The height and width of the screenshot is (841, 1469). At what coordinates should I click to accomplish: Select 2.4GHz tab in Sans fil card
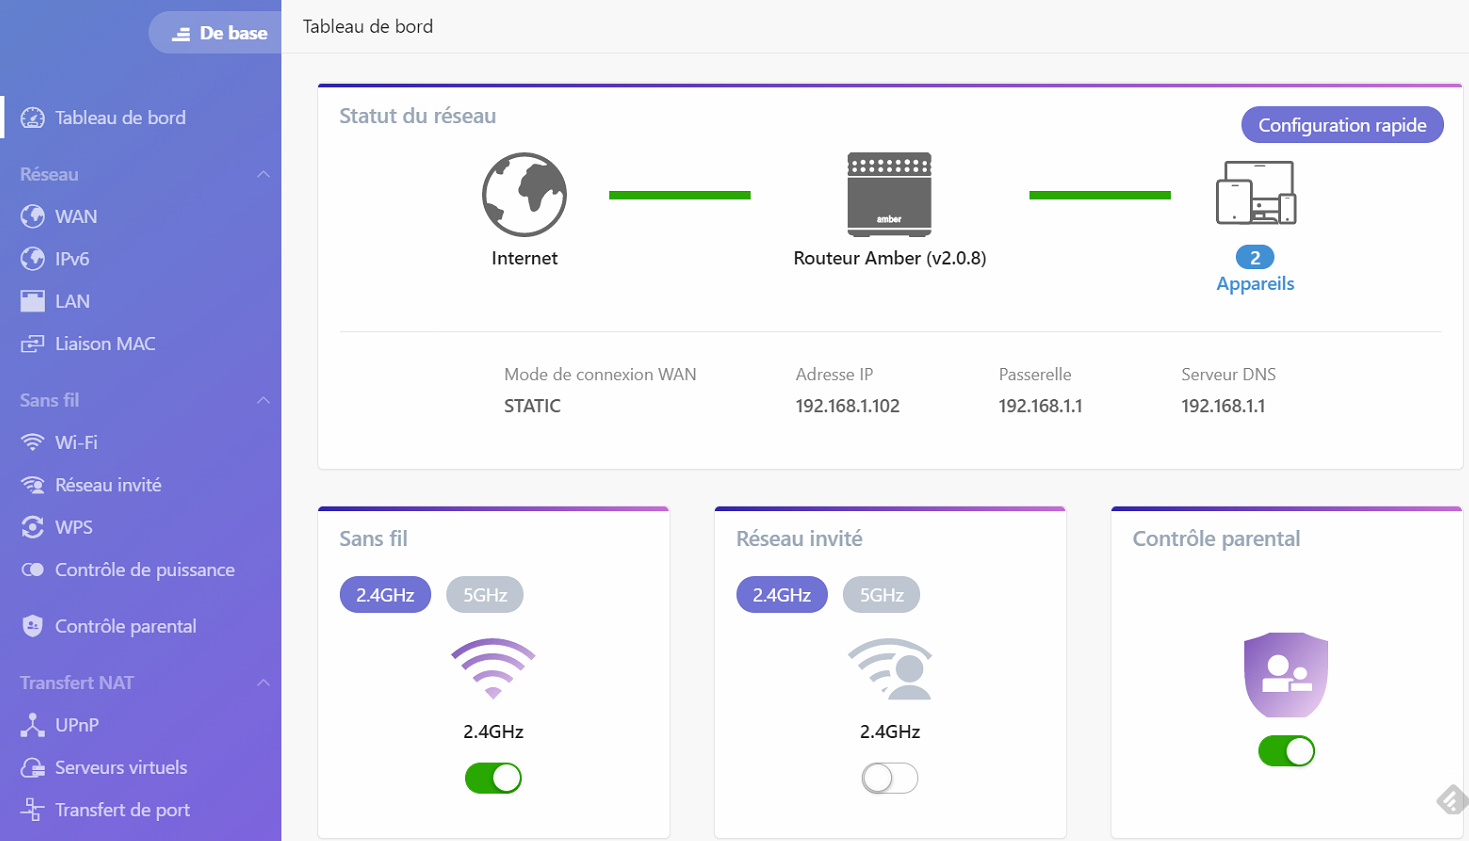click(385, 595)
